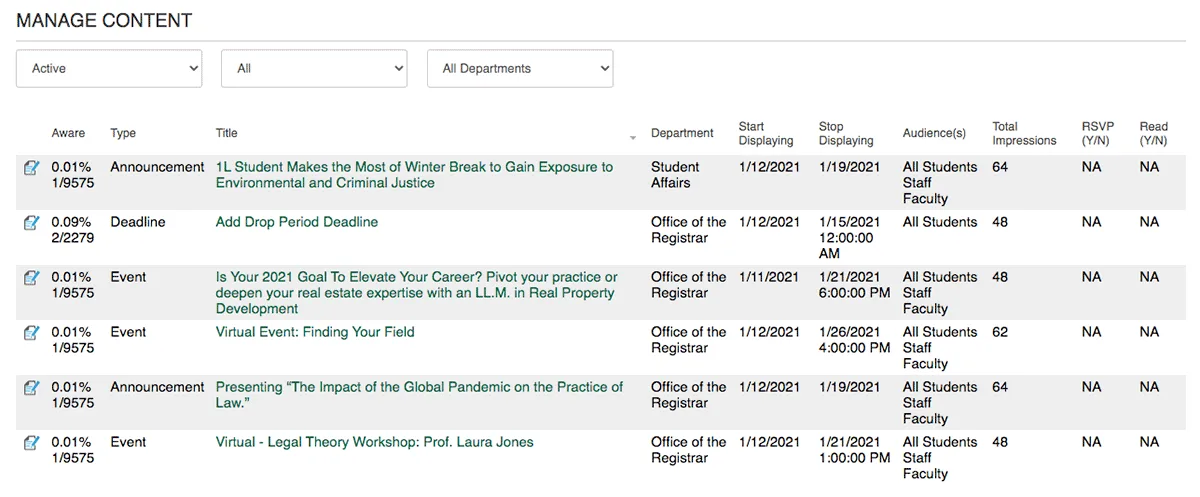Image resolution: width=1200 pixels, height=497 pixels.
Task: Expand the All Departments dropdown
Action: (520, 69)
